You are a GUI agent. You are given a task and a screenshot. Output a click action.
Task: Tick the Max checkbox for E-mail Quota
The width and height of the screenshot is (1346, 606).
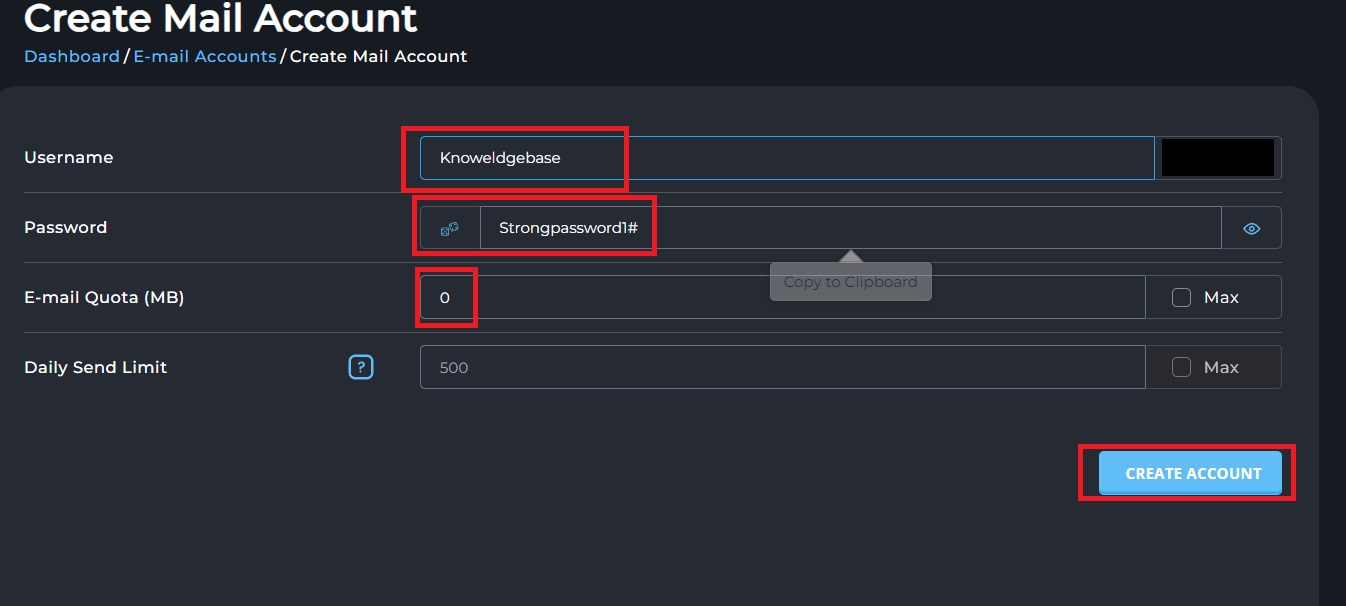click(x=1181, y=297)
